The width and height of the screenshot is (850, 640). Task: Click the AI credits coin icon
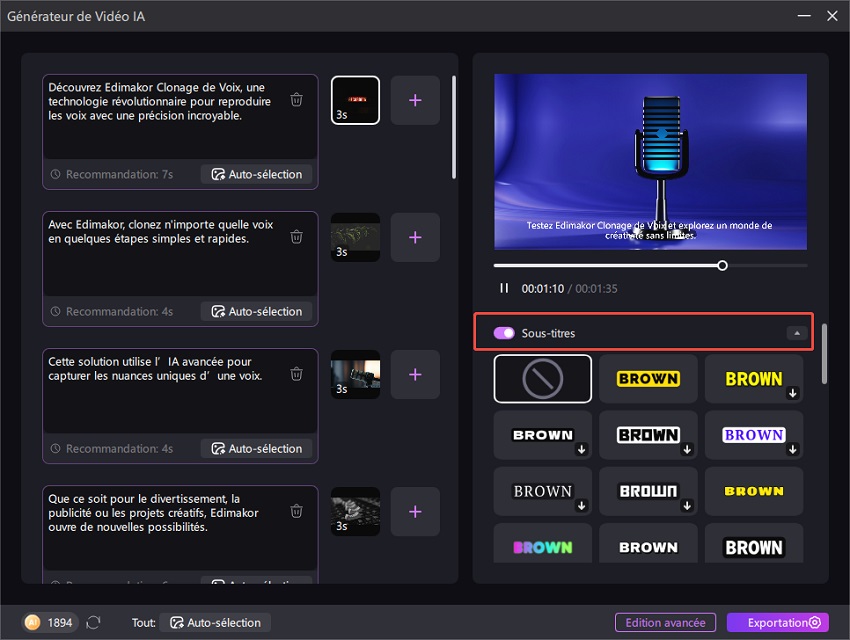[x=33, y=622]
